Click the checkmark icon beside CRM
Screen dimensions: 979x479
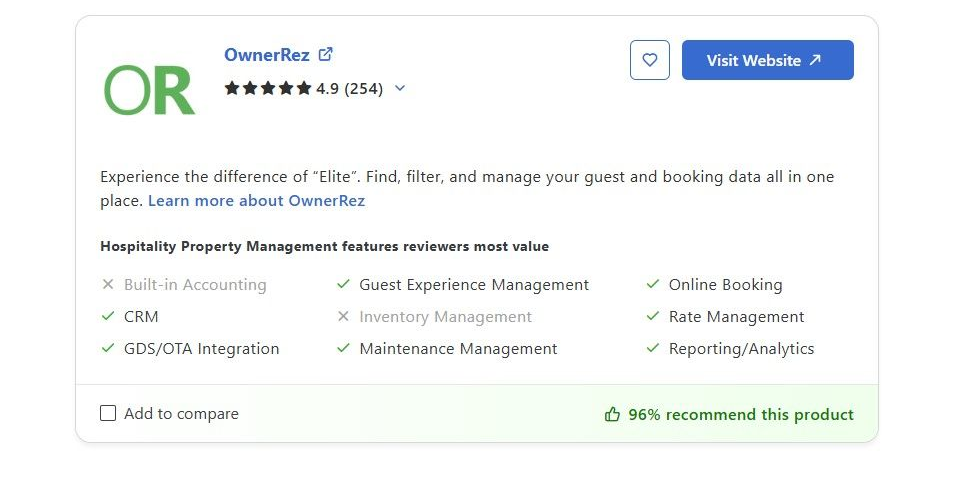[108, 316]
